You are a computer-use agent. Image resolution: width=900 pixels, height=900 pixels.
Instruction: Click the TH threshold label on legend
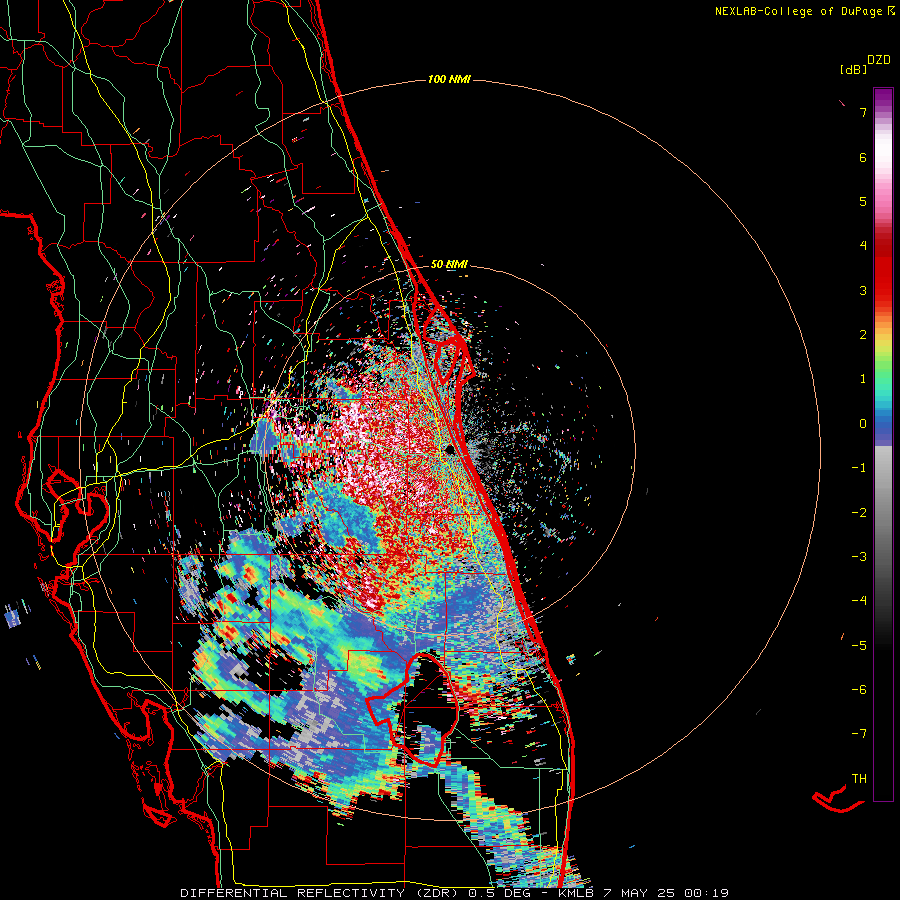(x=859, y=778)
